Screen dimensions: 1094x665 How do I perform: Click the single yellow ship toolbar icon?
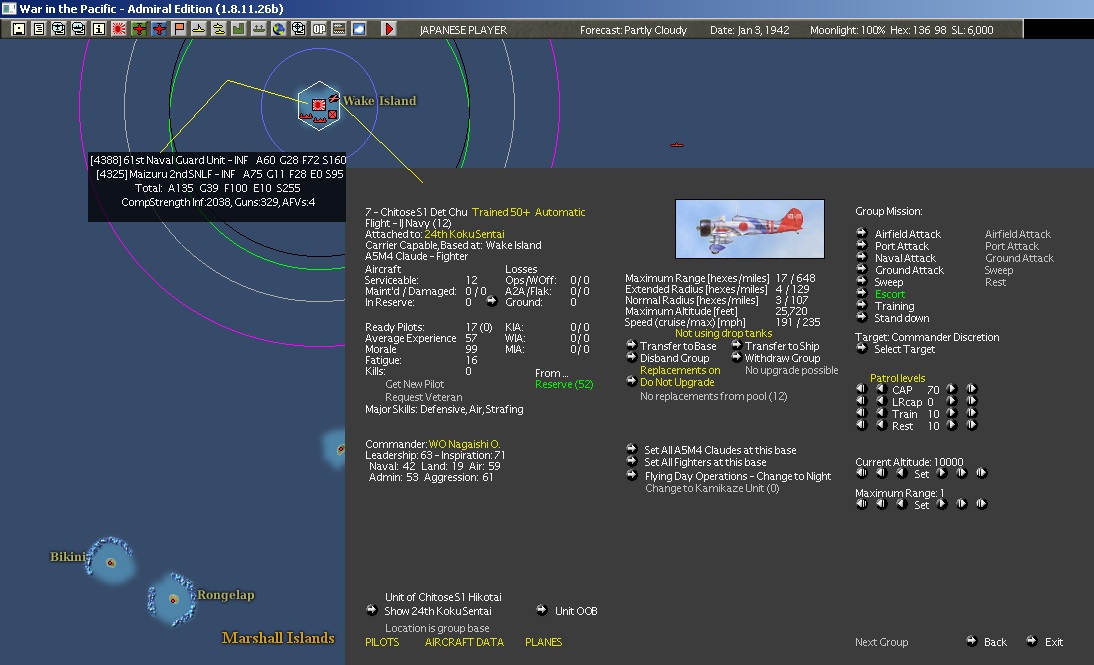pos(199,29)
